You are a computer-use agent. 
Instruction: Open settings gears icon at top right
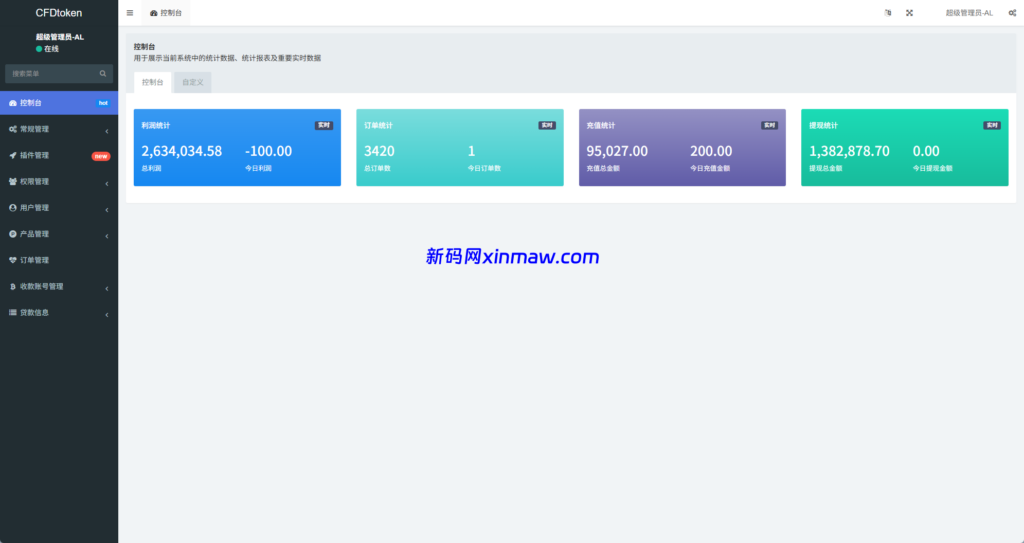(1012, 13)
